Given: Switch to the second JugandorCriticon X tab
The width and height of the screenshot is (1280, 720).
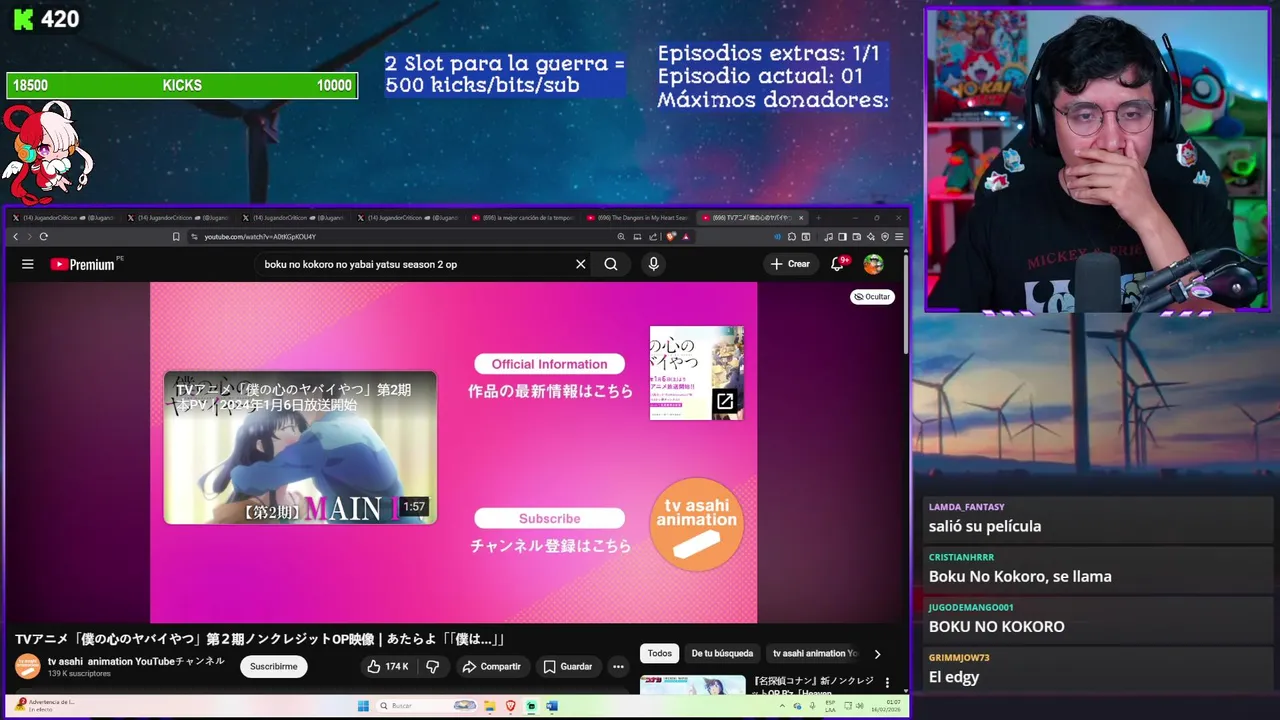Looking at the screenshot, I should 180,217.
